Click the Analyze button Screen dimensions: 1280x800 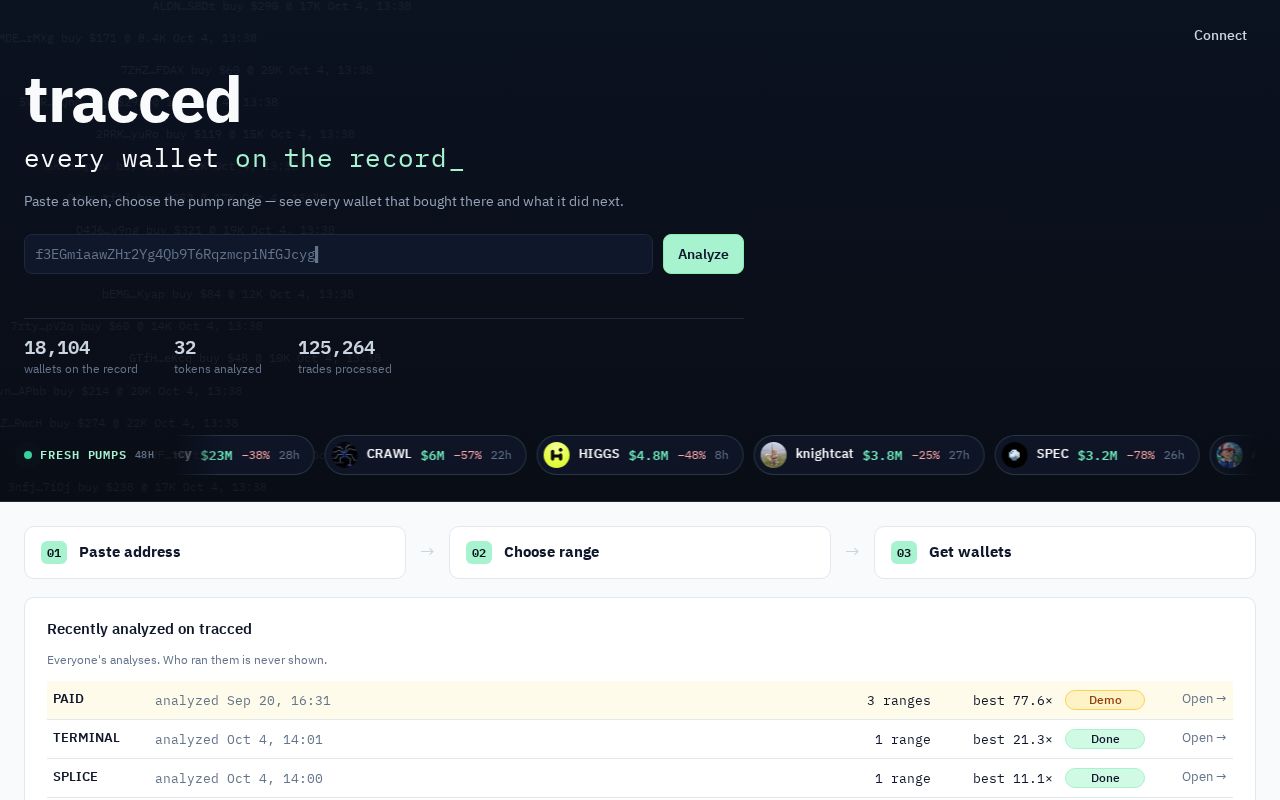click(x=703, y=254)
